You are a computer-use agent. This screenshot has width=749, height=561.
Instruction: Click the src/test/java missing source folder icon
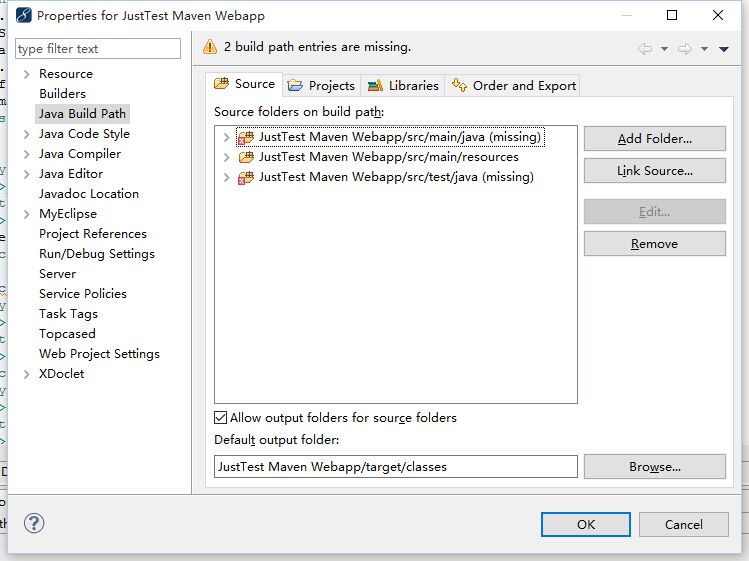click(x=246, y=177)
